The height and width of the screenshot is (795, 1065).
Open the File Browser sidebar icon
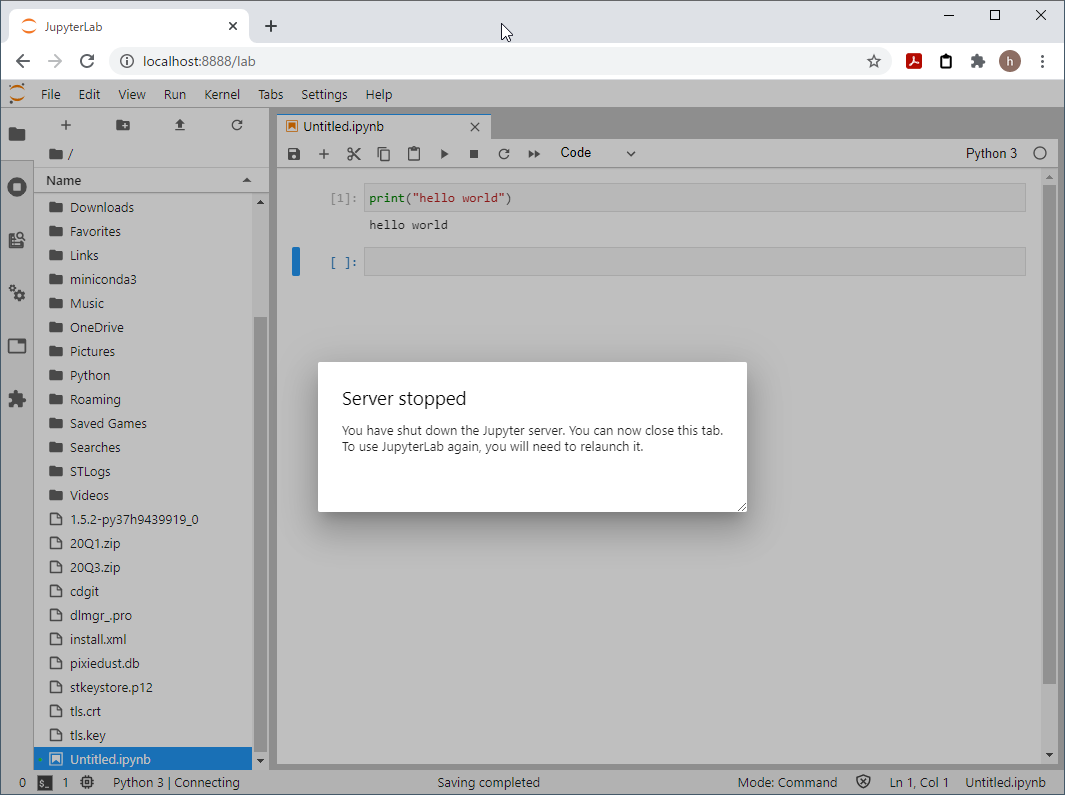coord(17,134)
